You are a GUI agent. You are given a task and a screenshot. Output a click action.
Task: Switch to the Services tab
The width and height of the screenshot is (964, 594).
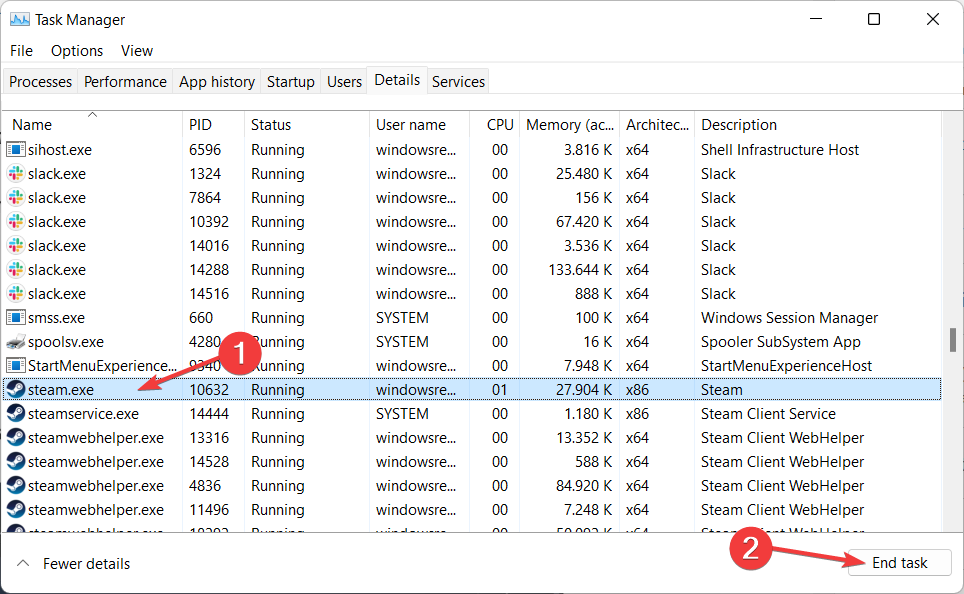coord(458,82)
